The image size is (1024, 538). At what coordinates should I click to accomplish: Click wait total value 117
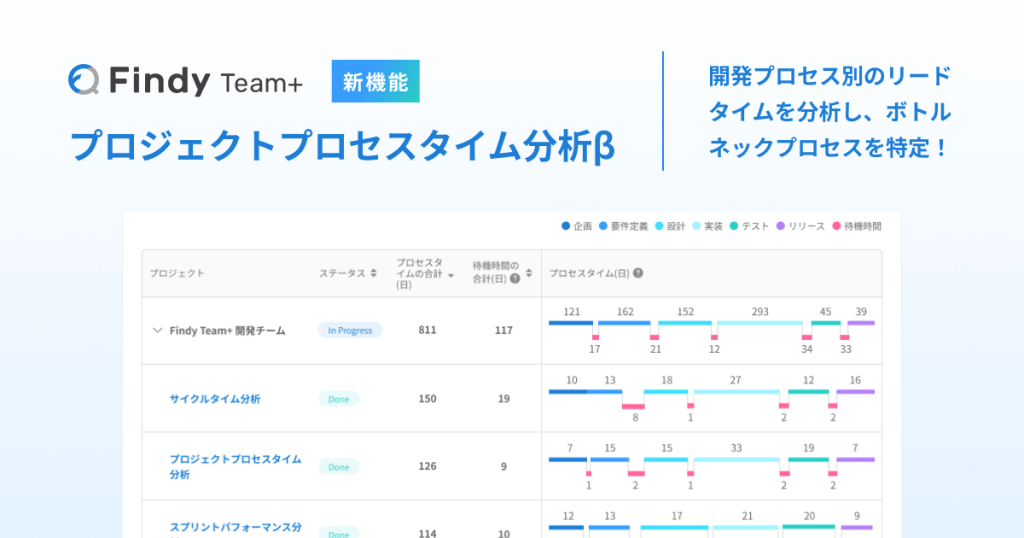click(504, 330)
